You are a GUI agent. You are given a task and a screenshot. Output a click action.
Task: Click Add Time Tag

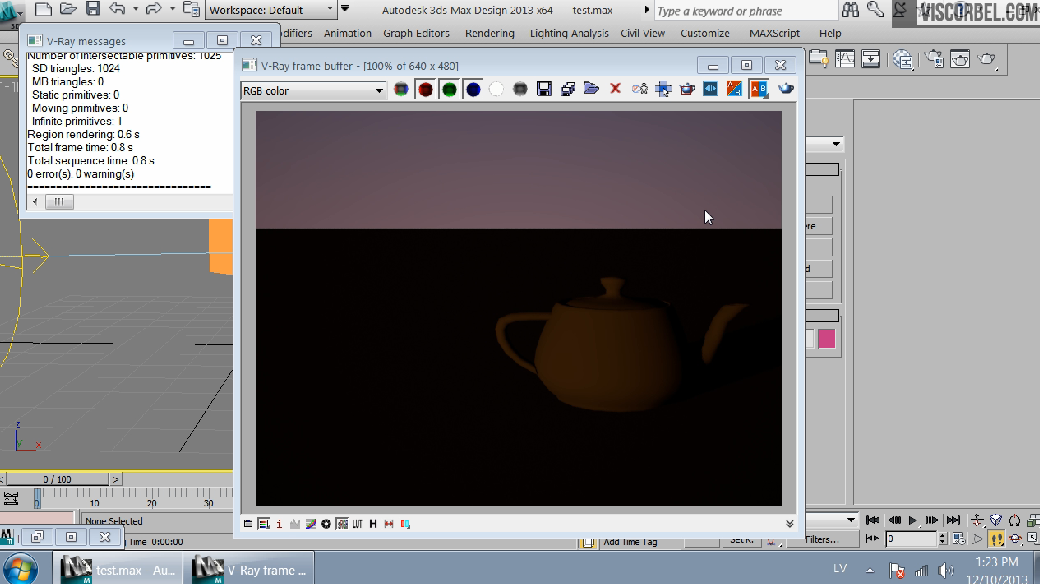click(x=630, y=542)
